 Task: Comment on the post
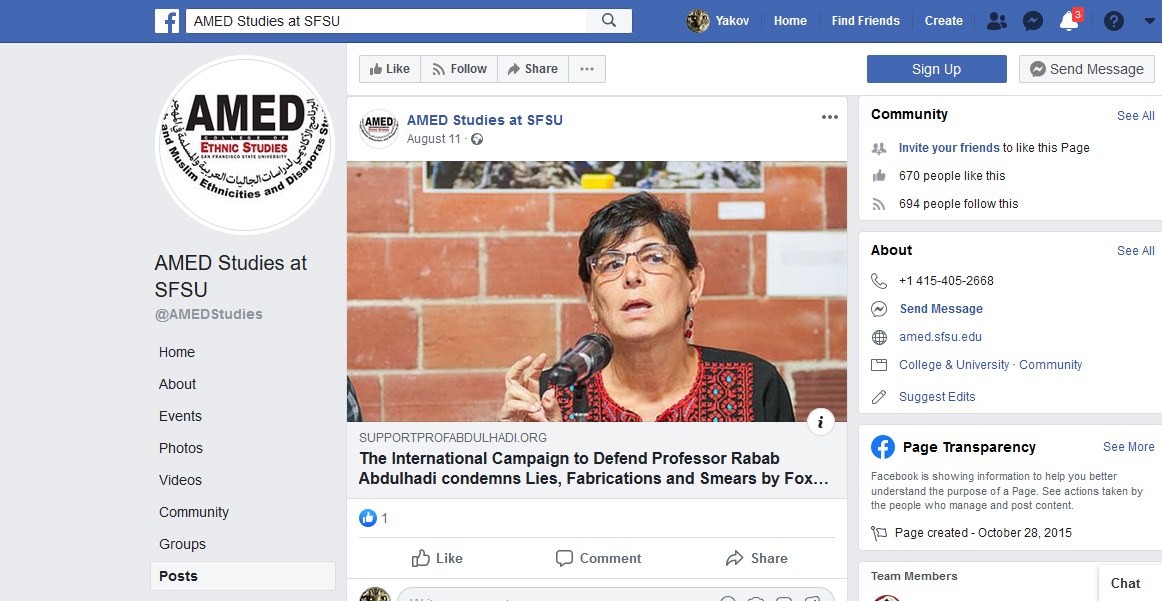[598, 558]
